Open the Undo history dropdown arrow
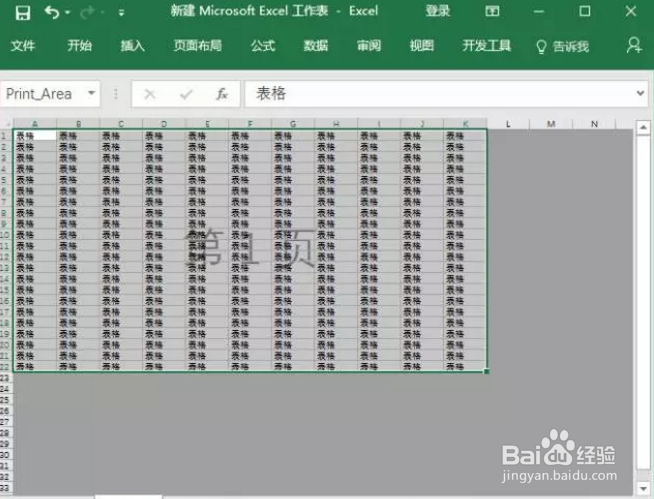This screenshot has height=499, width=654. (68, 13)
